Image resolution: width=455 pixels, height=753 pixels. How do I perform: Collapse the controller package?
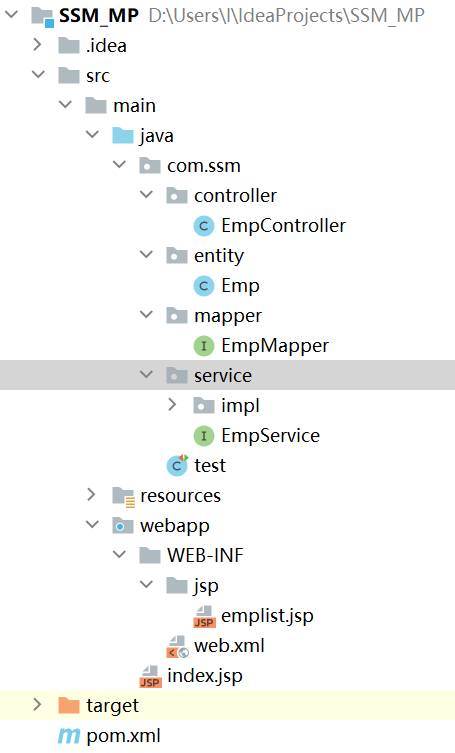[146, 194]
